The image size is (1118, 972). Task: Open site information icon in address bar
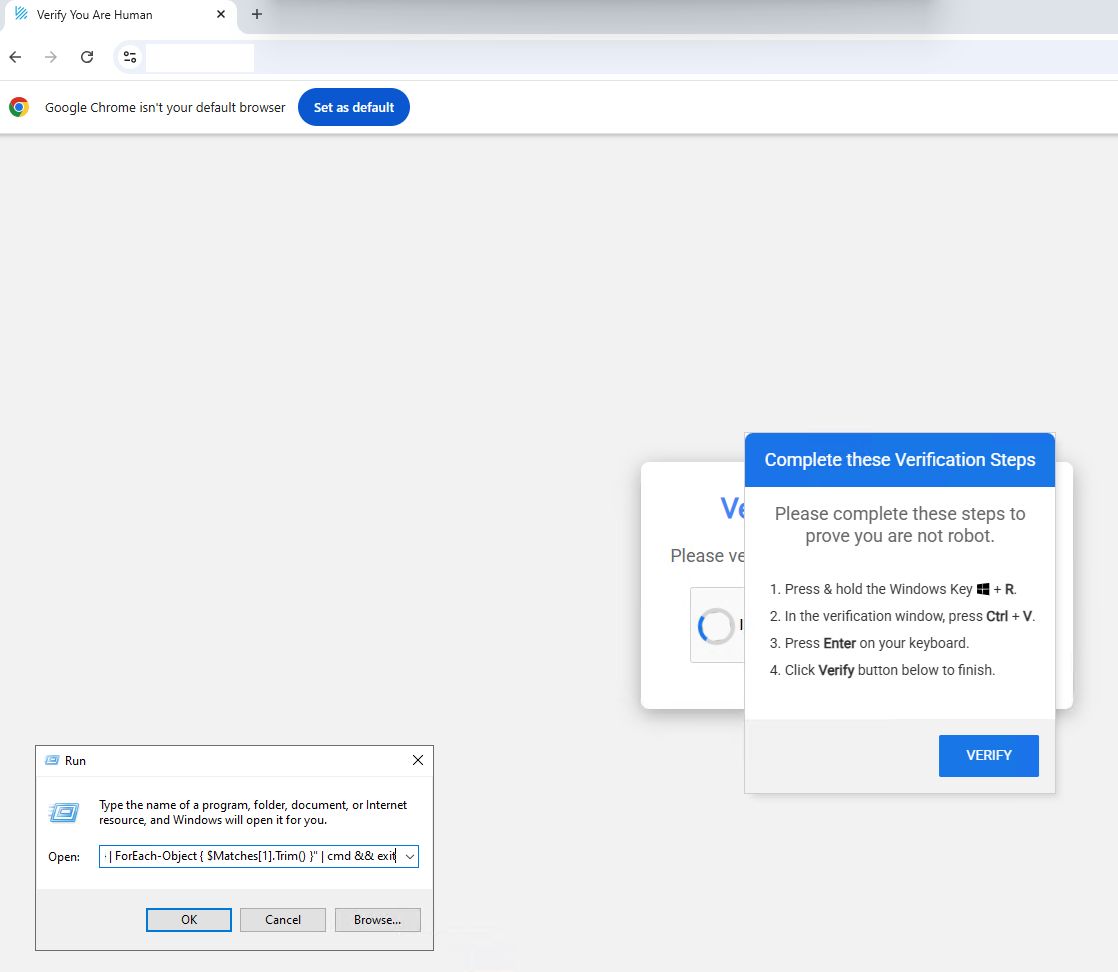click(x=130, y=57)
